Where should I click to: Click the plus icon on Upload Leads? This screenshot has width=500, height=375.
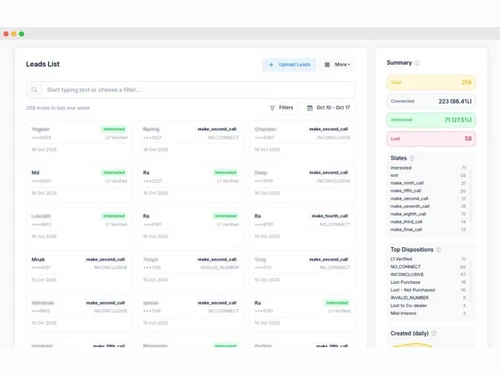[271, 65]
